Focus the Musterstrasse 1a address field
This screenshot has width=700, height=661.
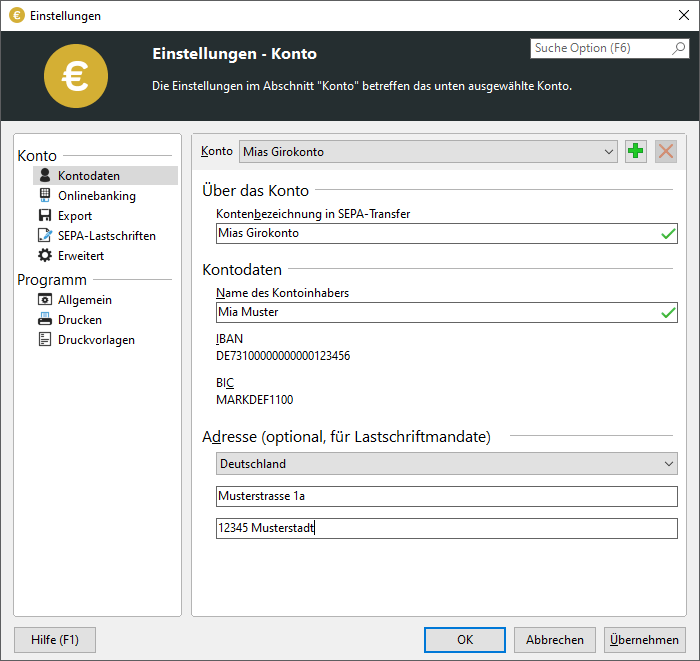pyautogui.click(x=446, y=497)
